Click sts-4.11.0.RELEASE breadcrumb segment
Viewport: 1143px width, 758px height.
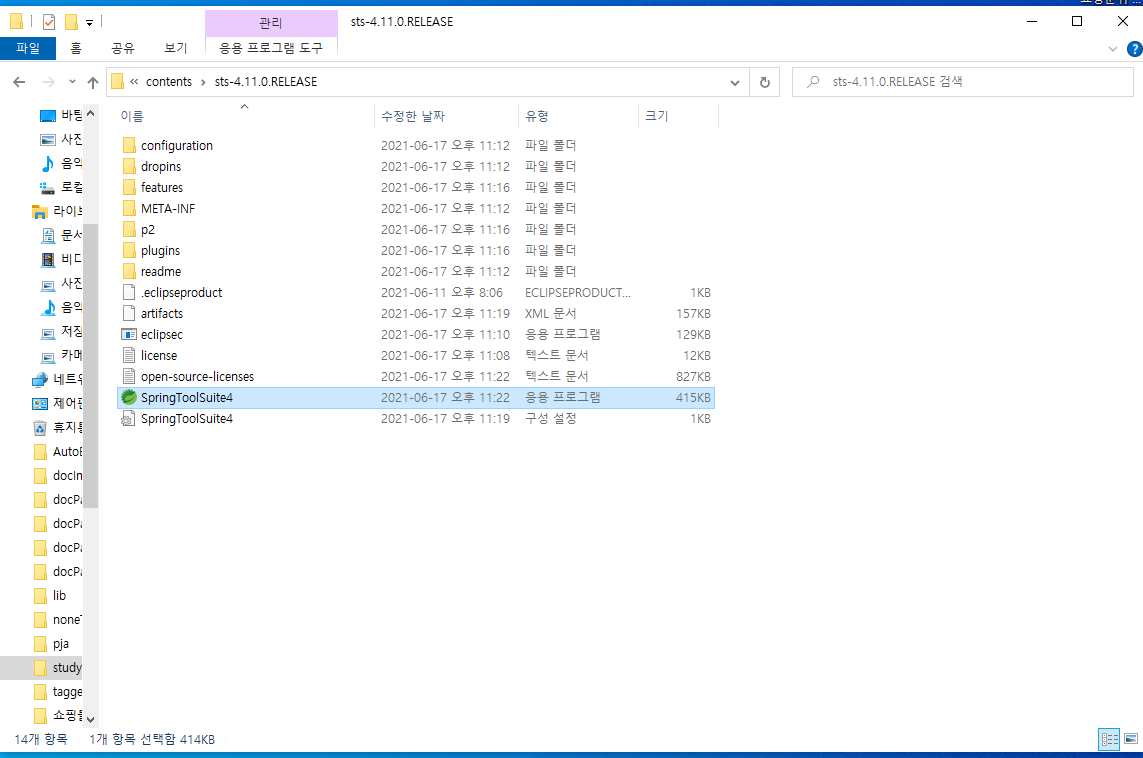266,82
